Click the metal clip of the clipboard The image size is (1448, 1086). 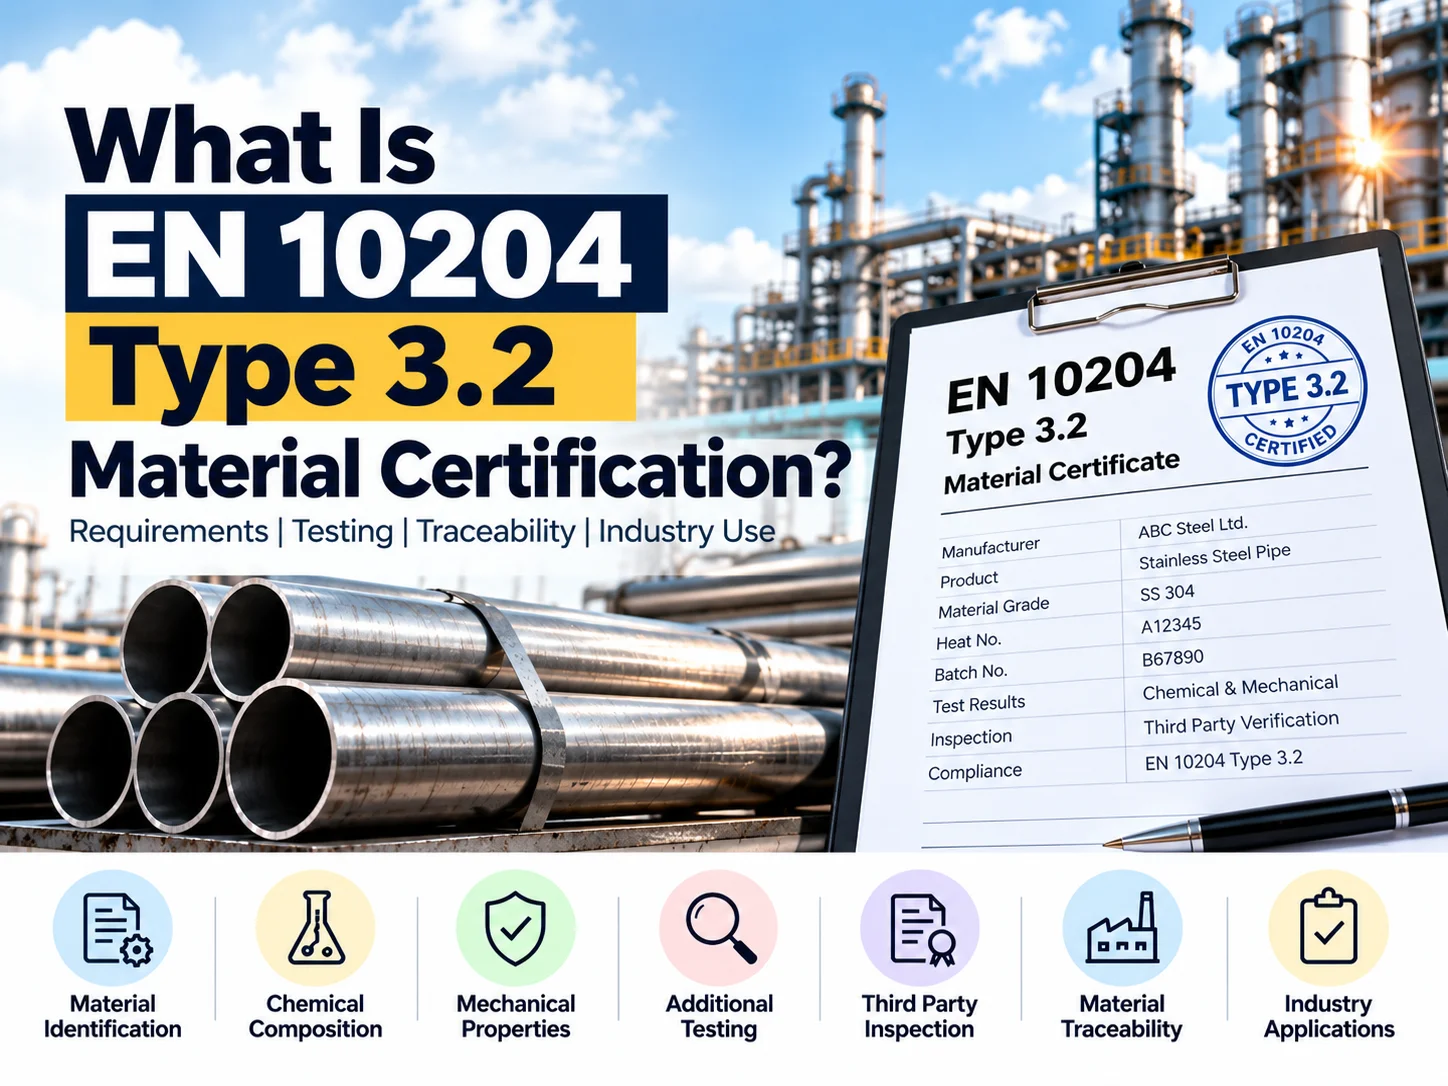1134,294
